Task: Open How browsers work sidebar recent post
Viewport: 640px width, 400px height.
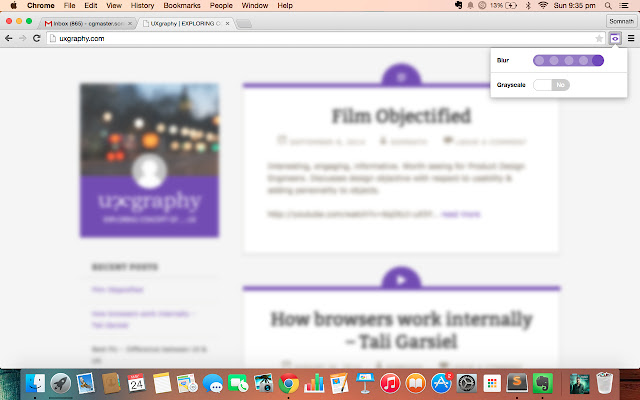Action: [143, 319]
